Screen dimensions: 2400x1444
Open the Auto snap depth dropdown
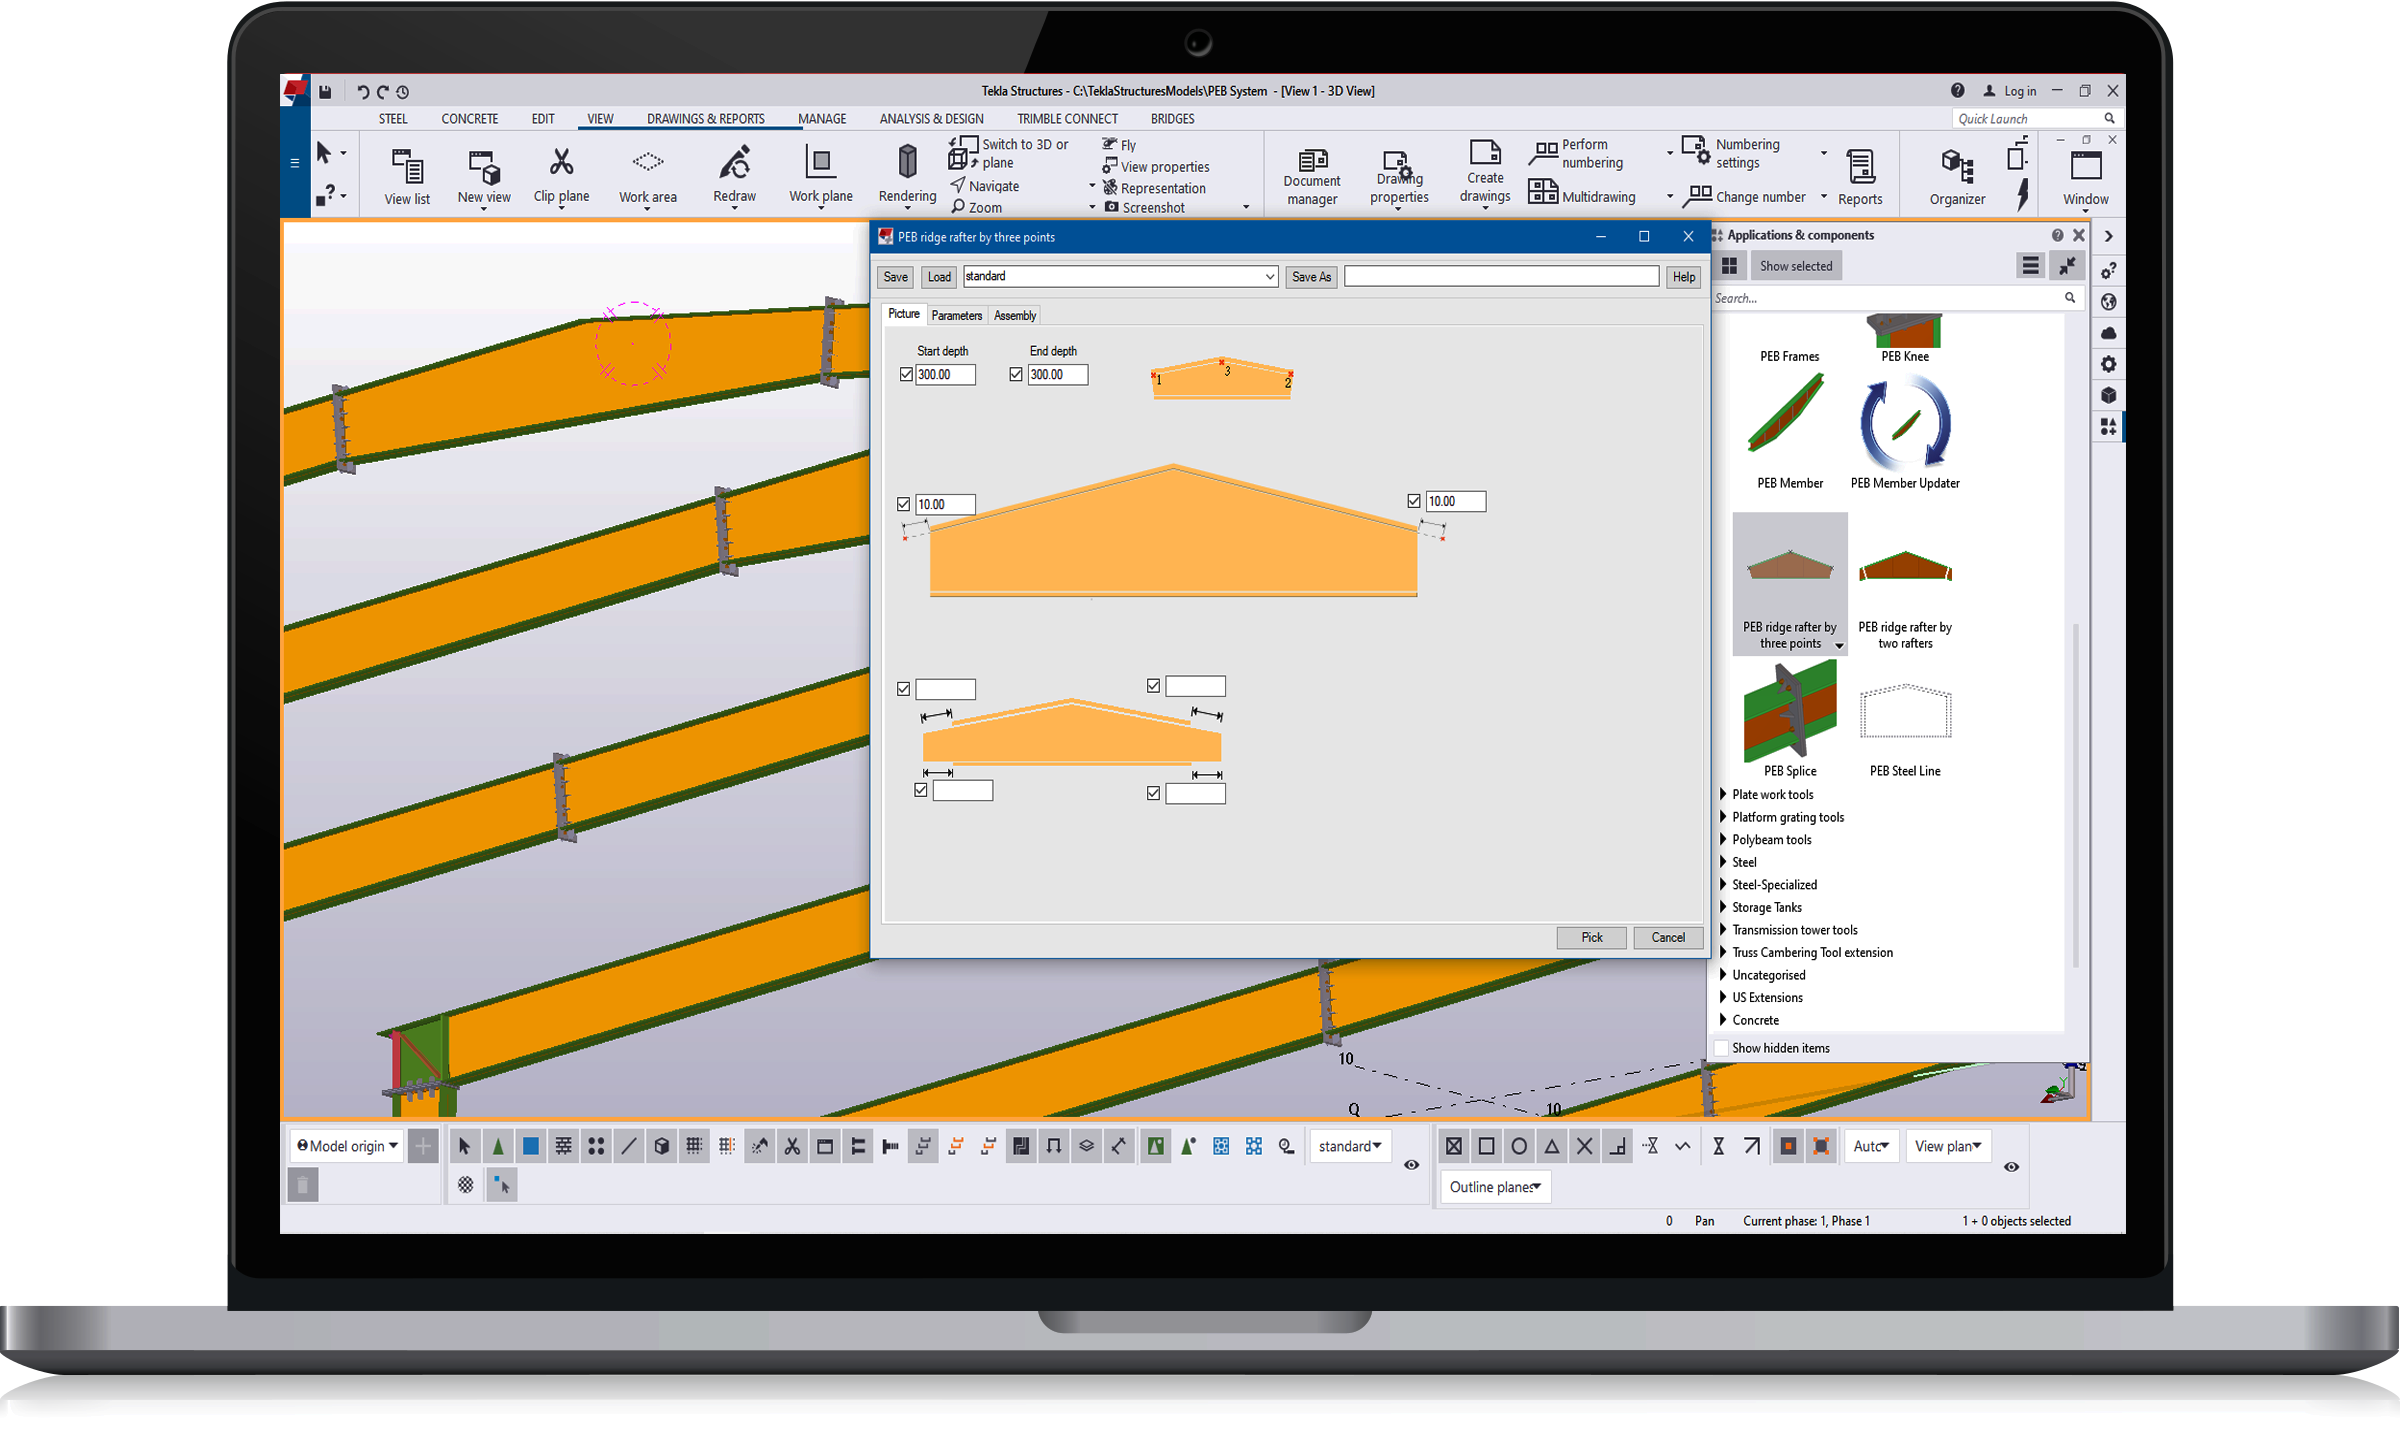point(1871,1146)
